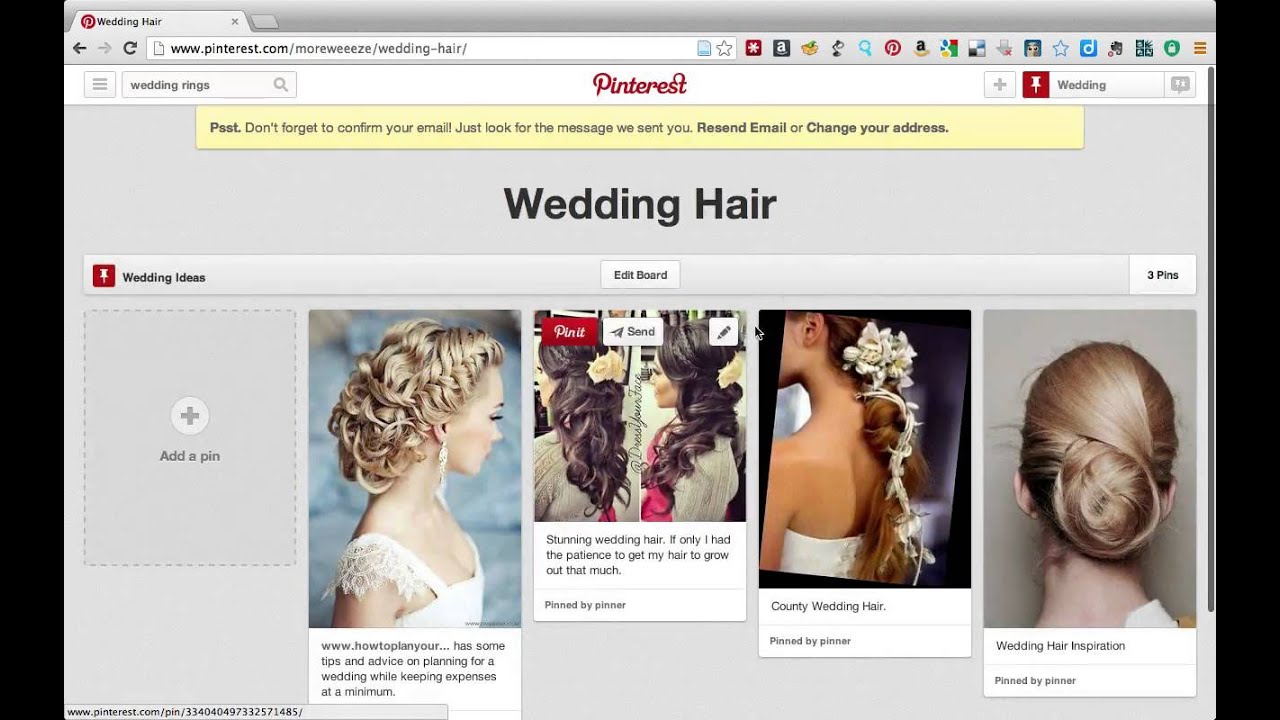Click the 3 Pins counter
The image size is (1280, 720).
click(x=1162, y=275)
